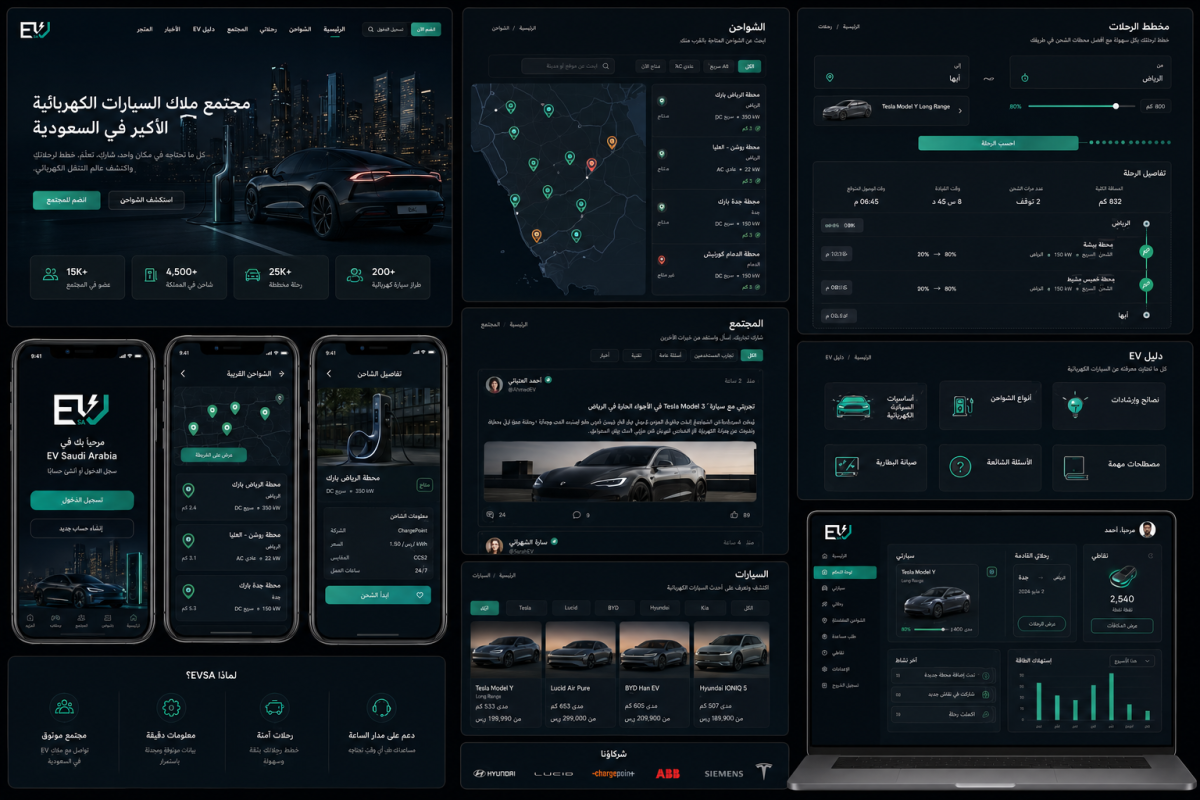Viewport: 1200px width, 800px height.
Task: Click the heart icon on phone start charging button
Action: click(x=421, y=595)
